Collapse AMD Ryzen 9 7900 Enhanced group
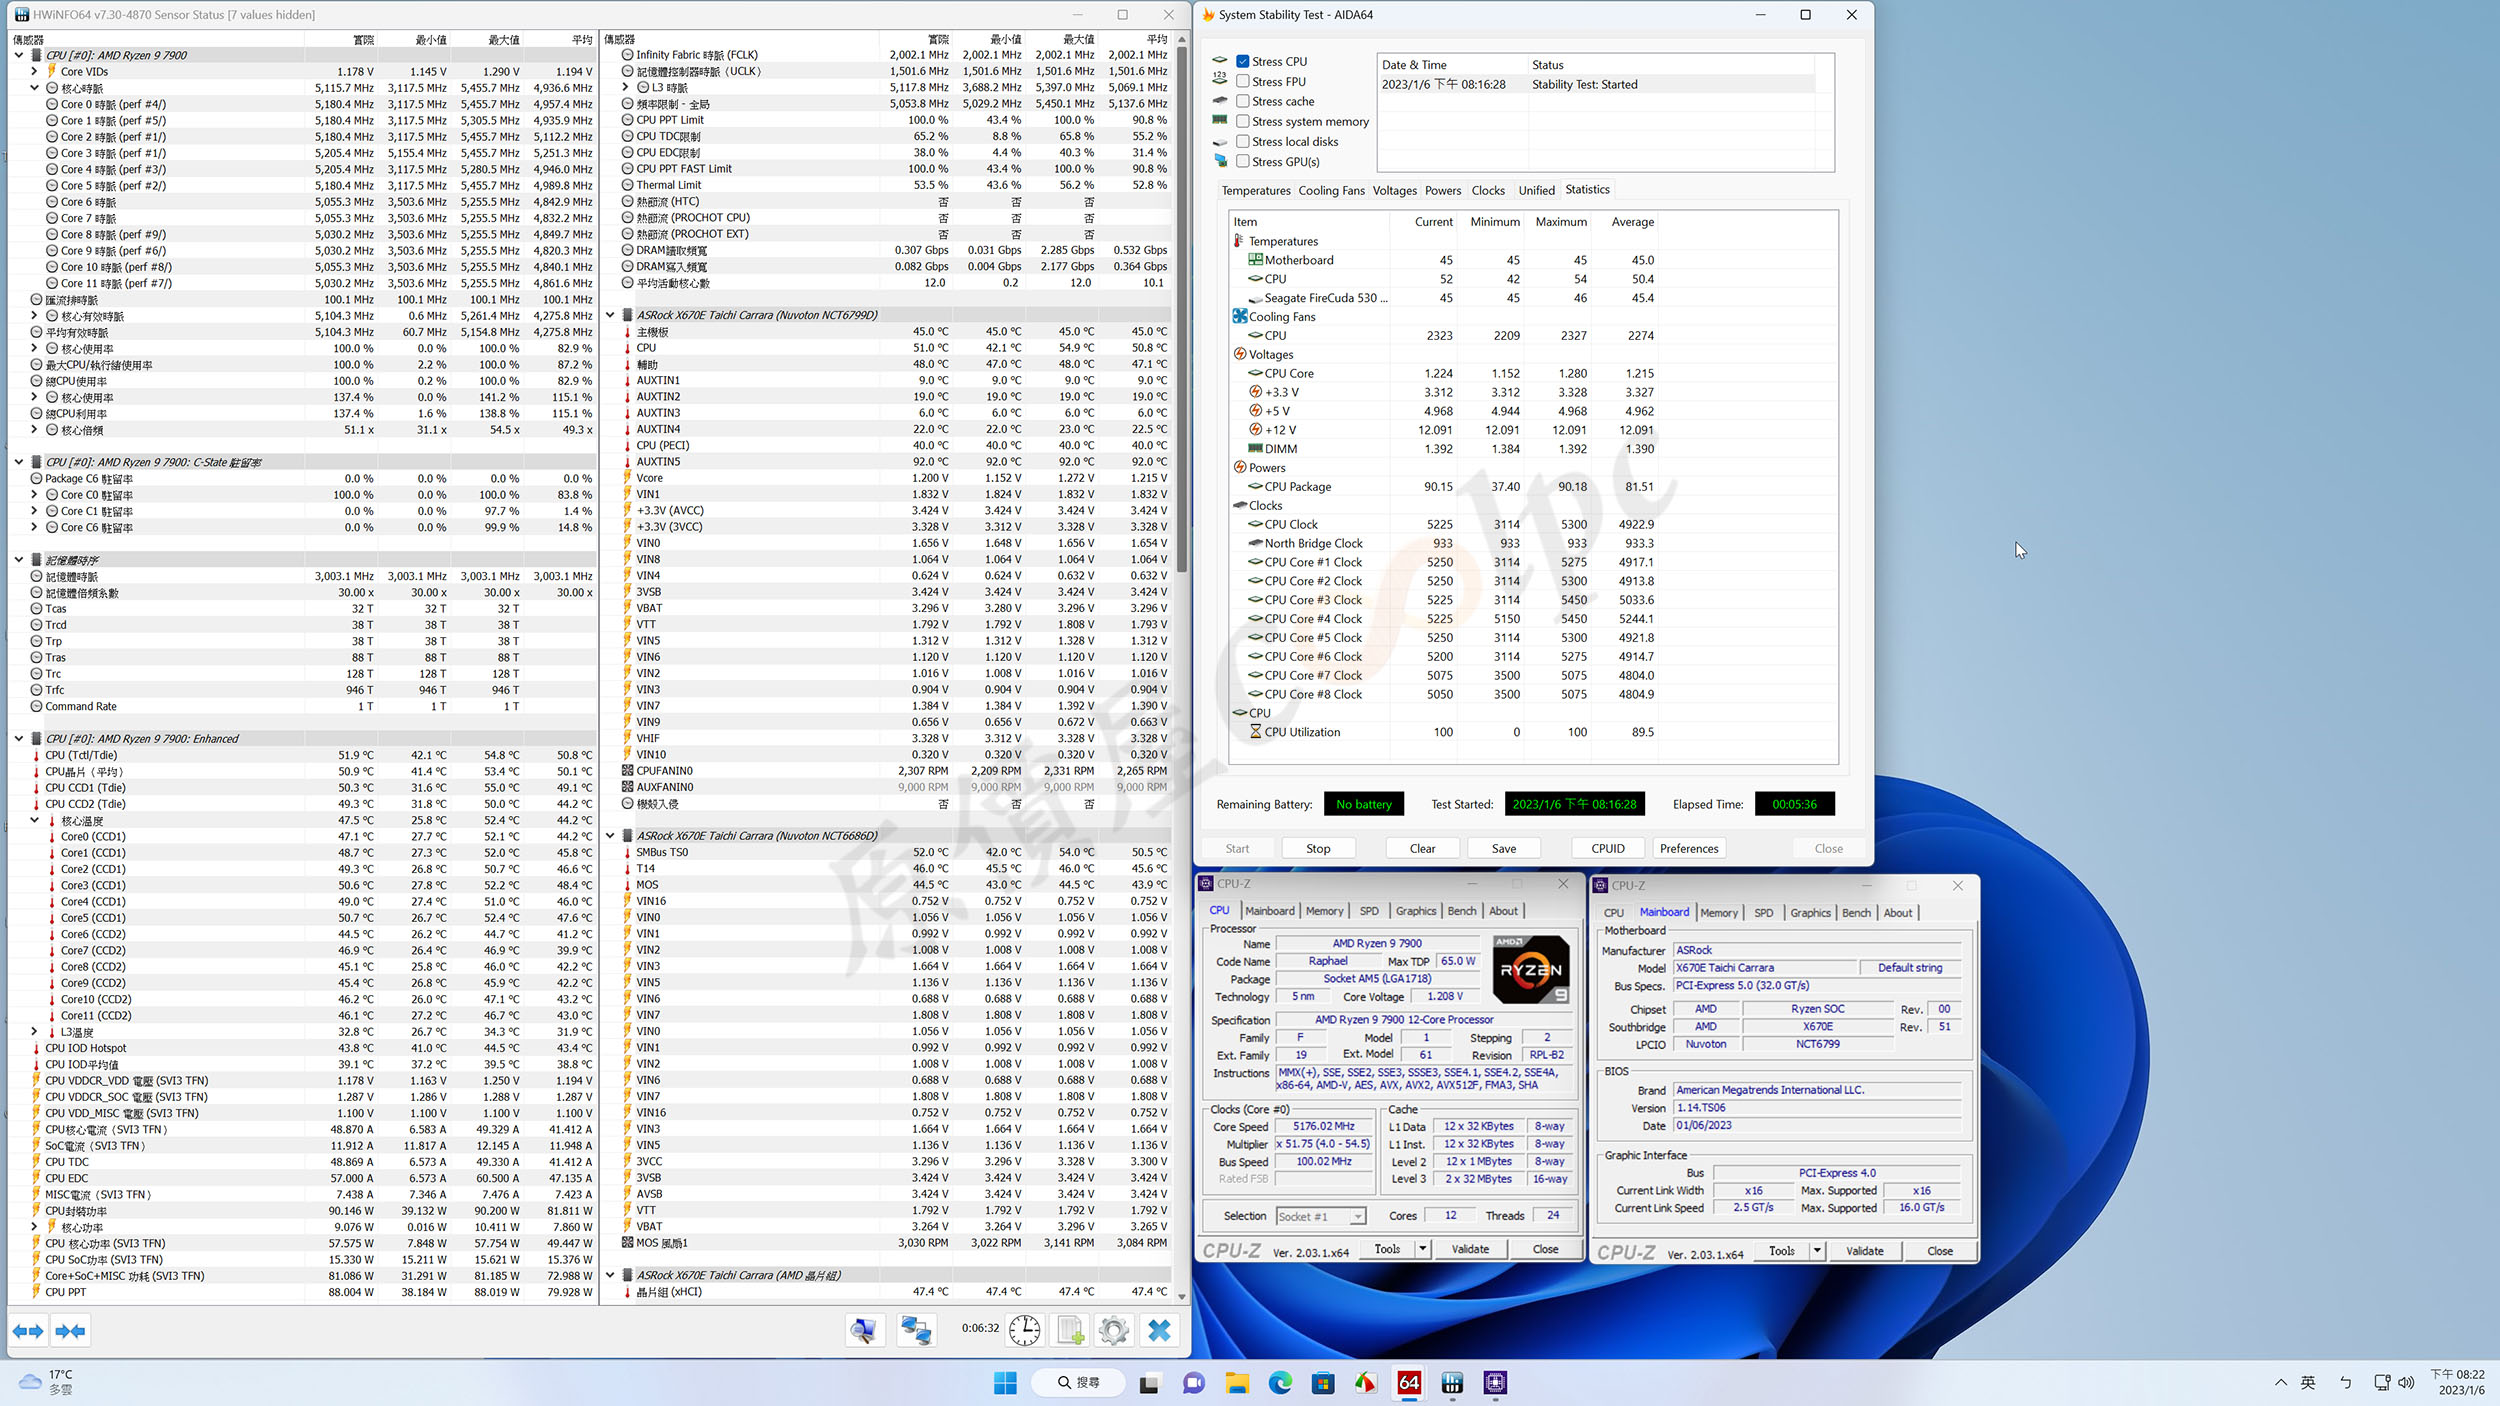The height and width of the screenshot is (1406, 2500). click(19, 739)
